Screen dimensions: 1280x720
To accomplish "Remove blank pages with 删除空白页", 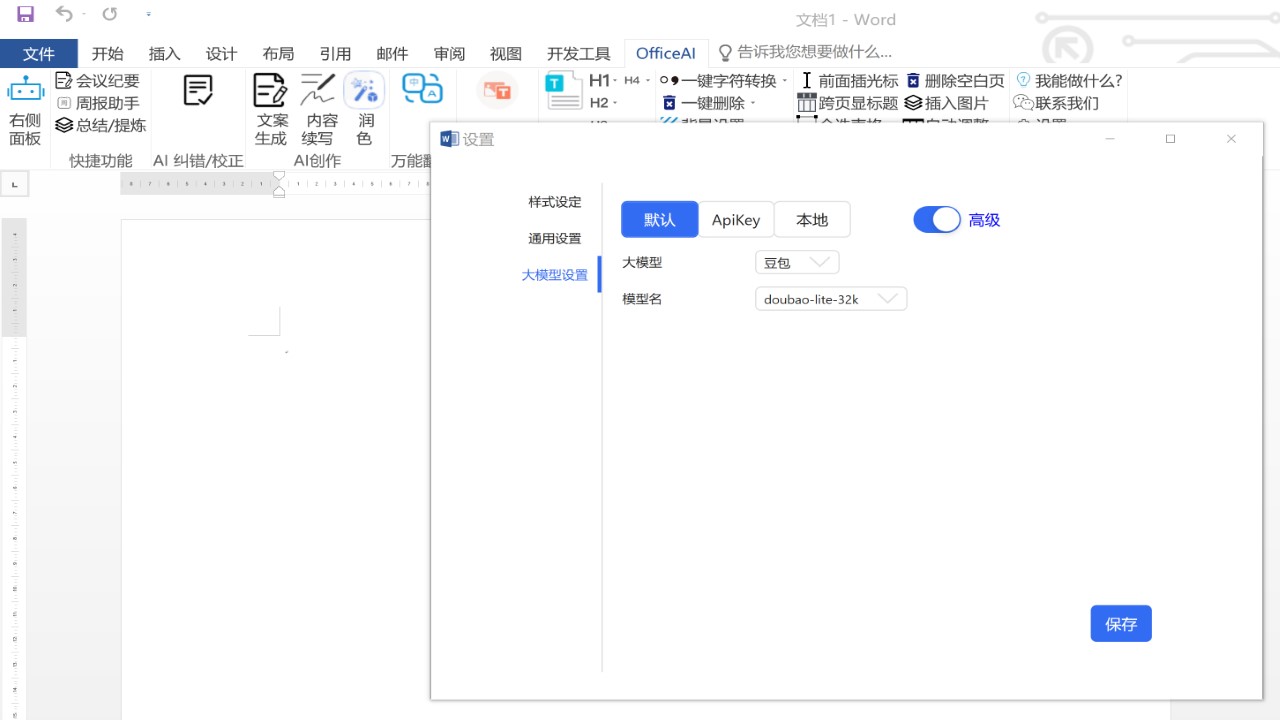I will 955,81.
